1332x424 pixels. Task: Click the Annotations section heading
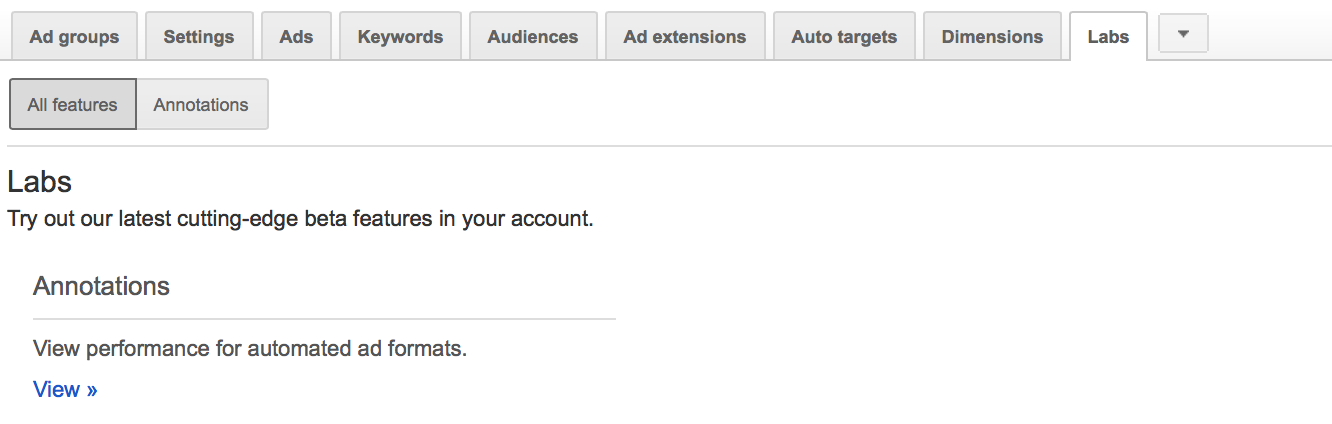(x=101, y=286)
